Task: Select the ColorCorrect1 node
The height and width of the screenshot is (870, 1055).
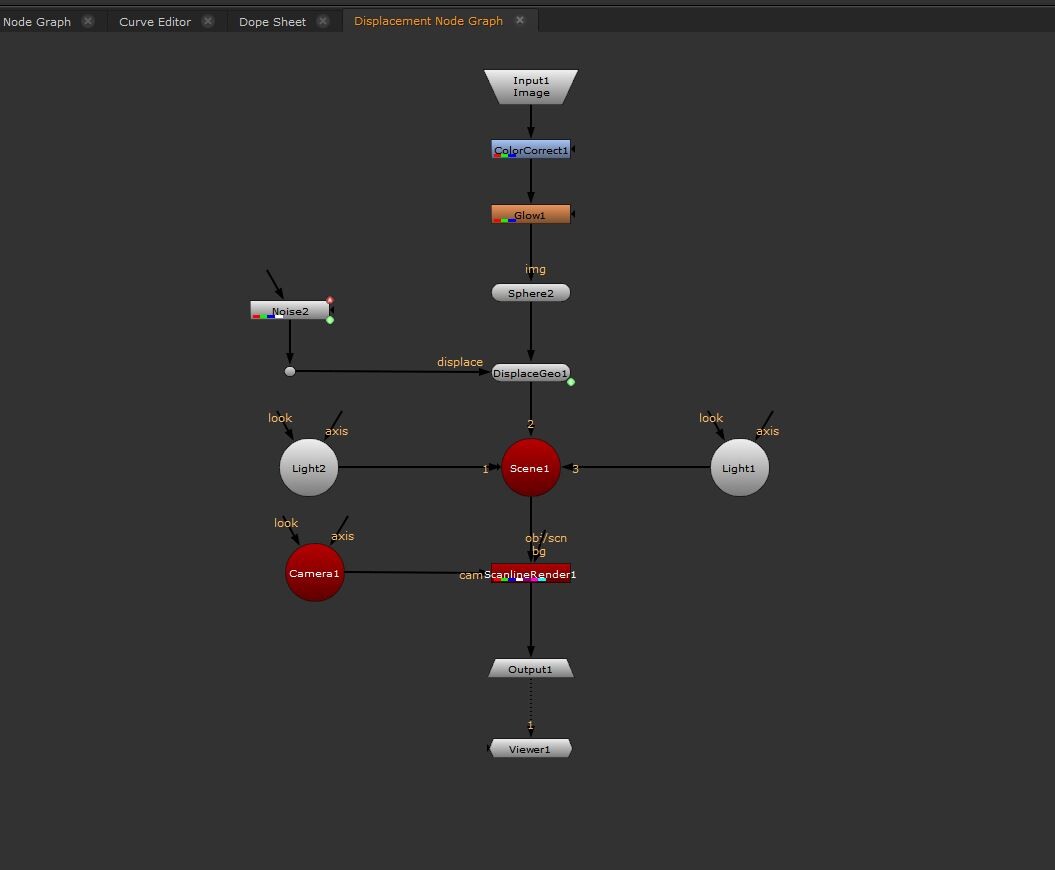Action: coord(530,149)
